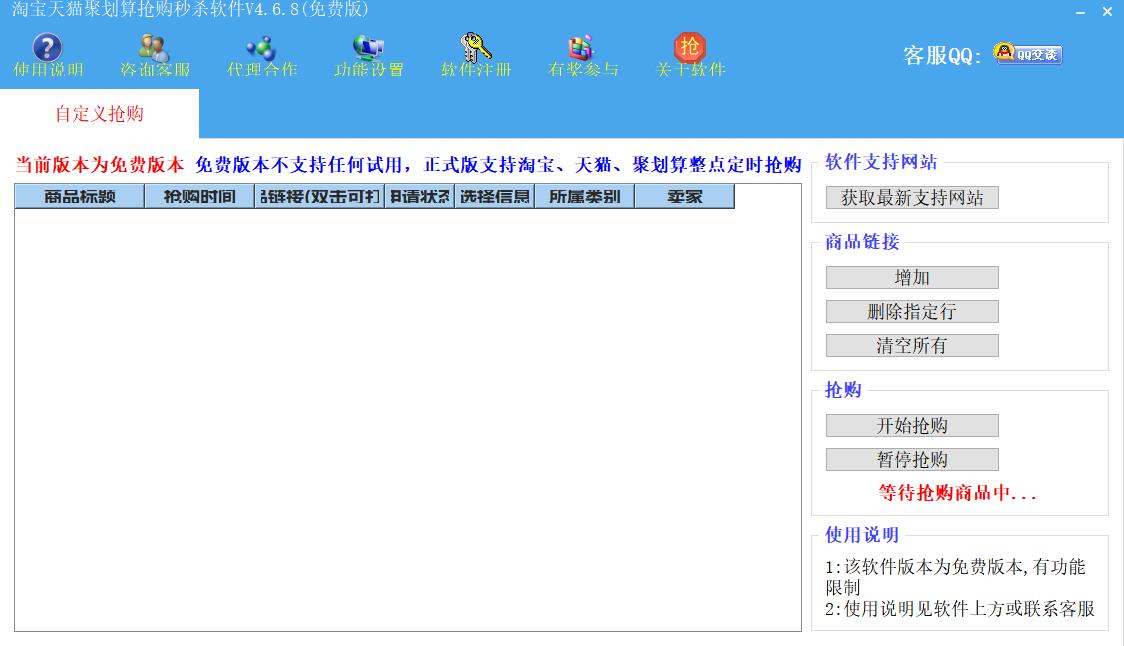This screenshot has height=646, width=1124.
Task: Open the 有奖参与 gift icon
Action: click(x=582, y=49)
